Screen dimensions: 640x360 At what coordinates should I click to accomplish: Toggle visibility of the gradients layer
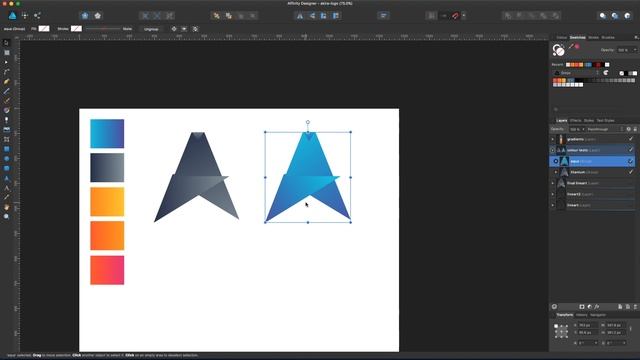click(x=631, y=139)
